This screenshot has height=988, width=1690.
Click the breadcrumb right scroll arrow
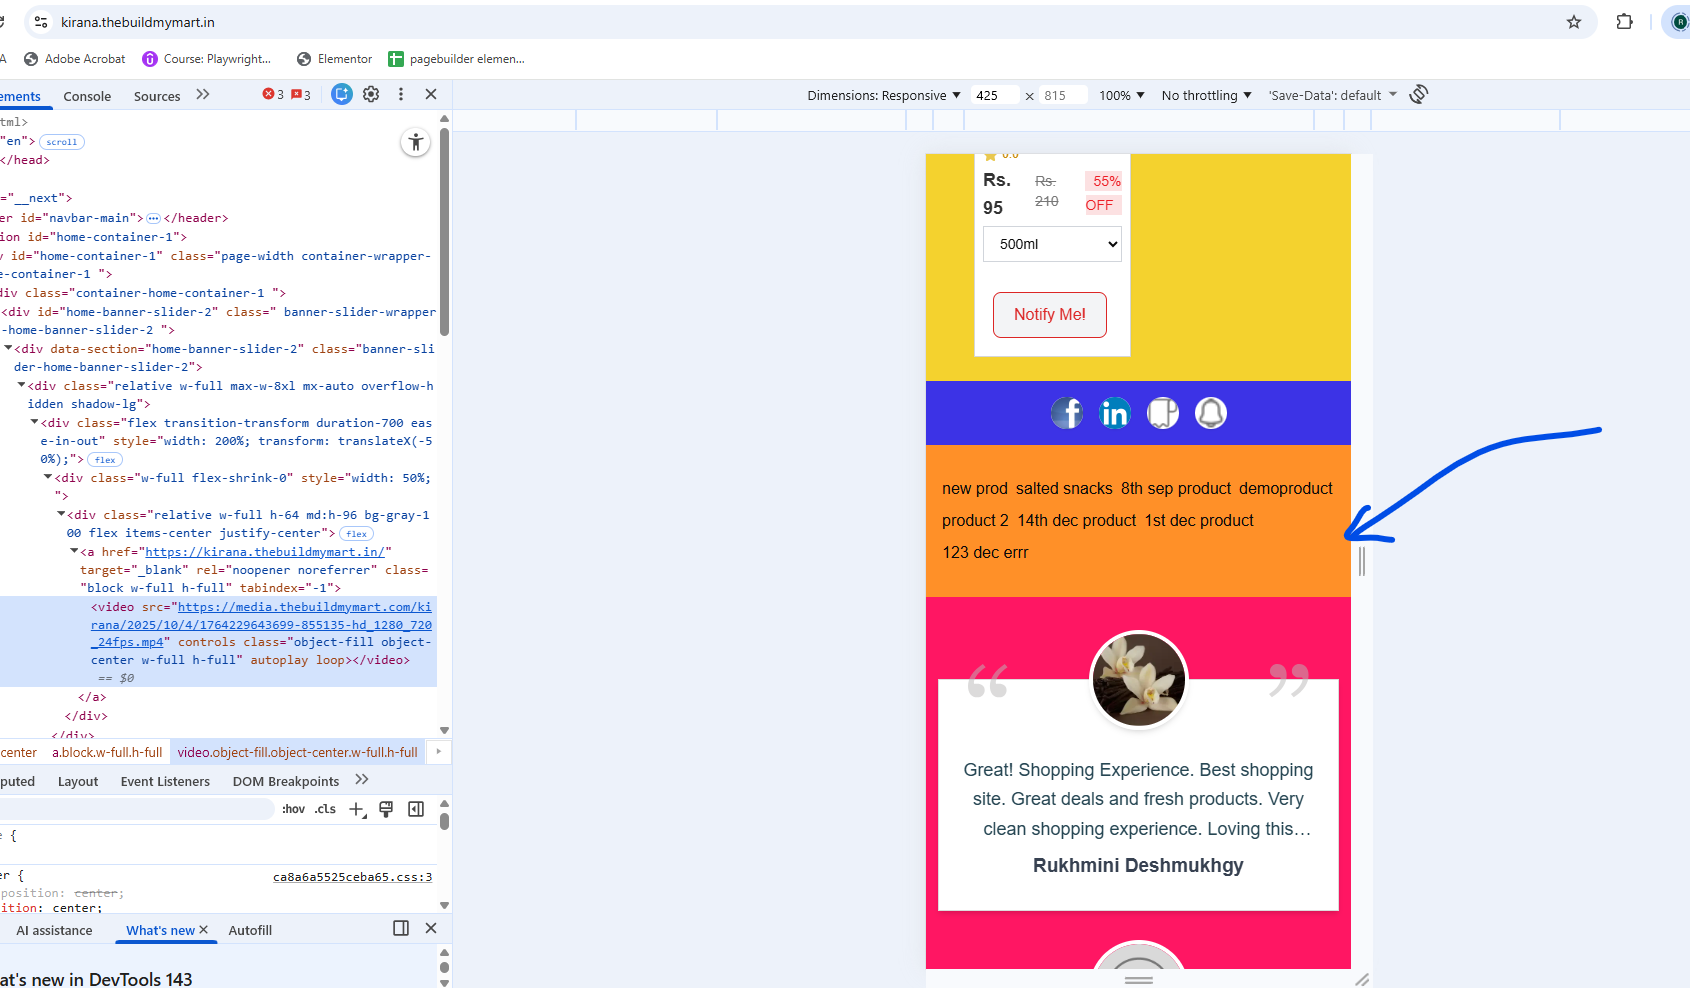tap(438, 752)
